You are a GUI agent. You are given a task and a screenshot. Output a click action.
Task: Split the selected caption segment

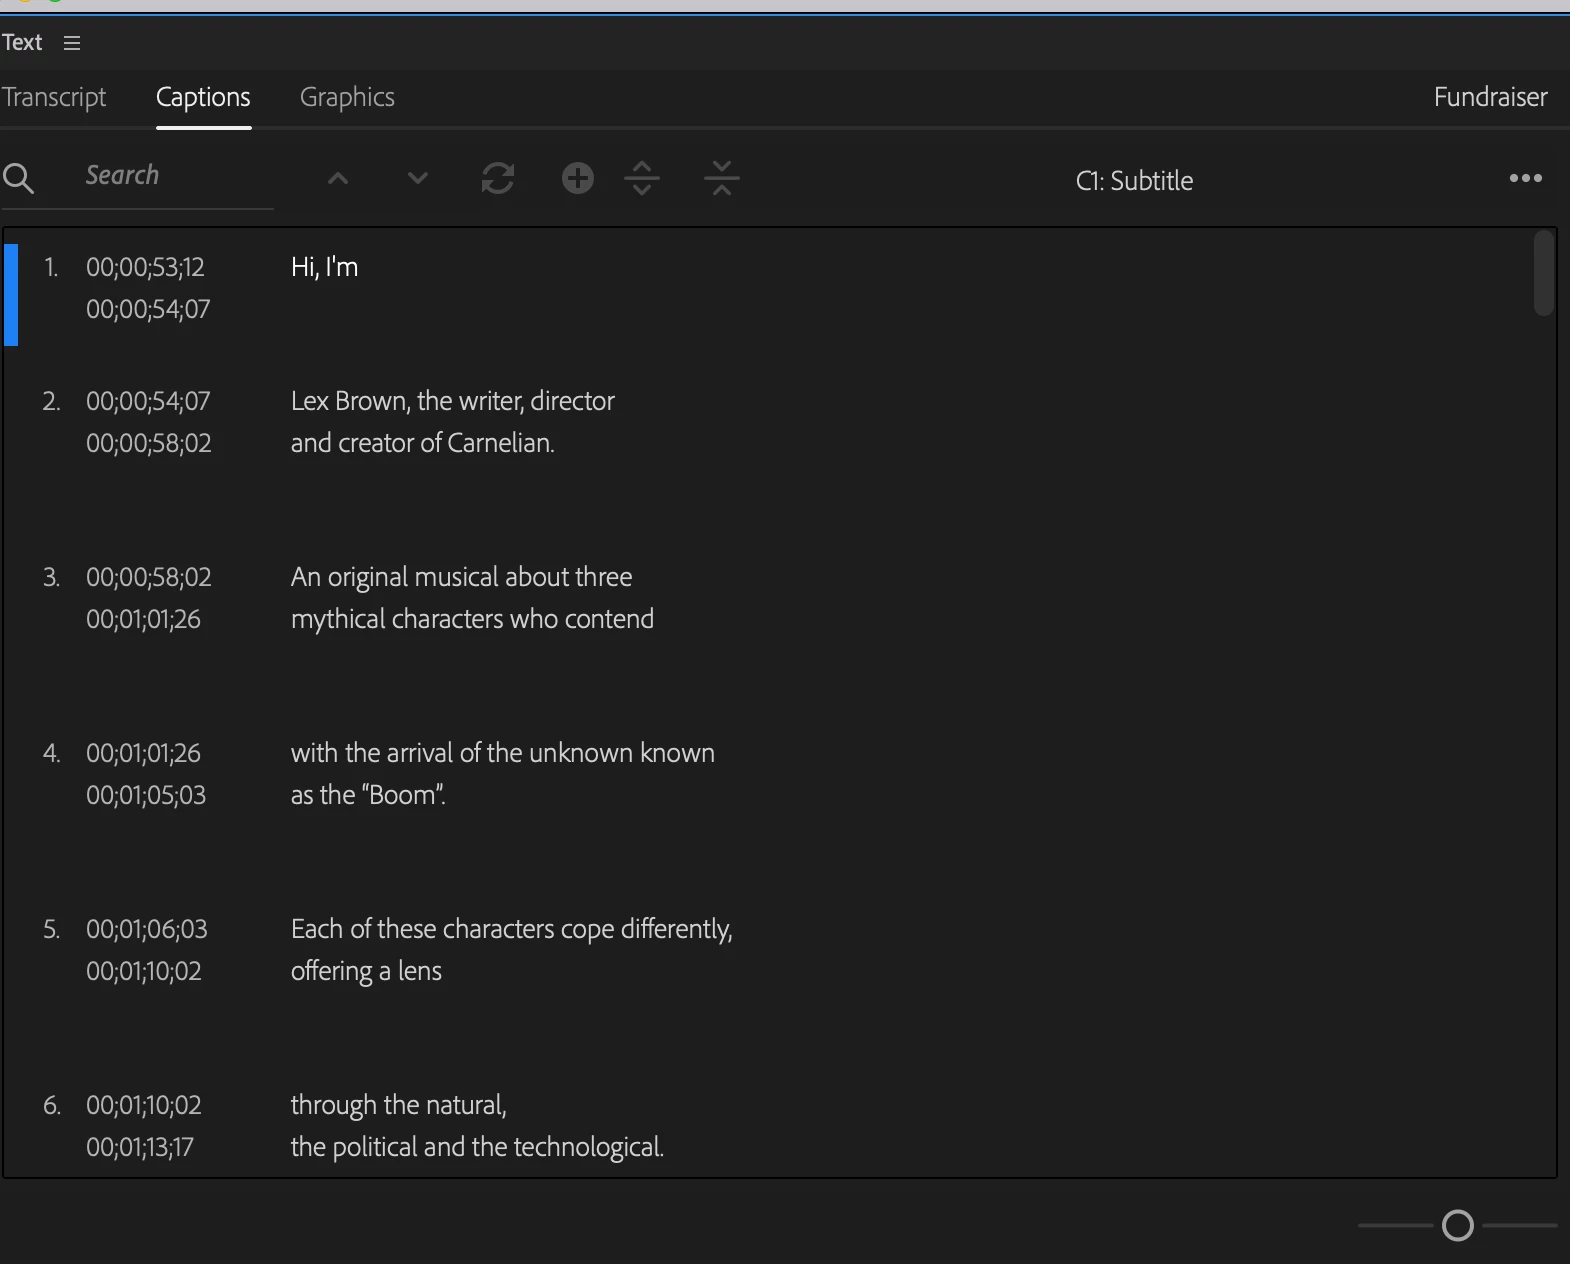tap(642, 179)
